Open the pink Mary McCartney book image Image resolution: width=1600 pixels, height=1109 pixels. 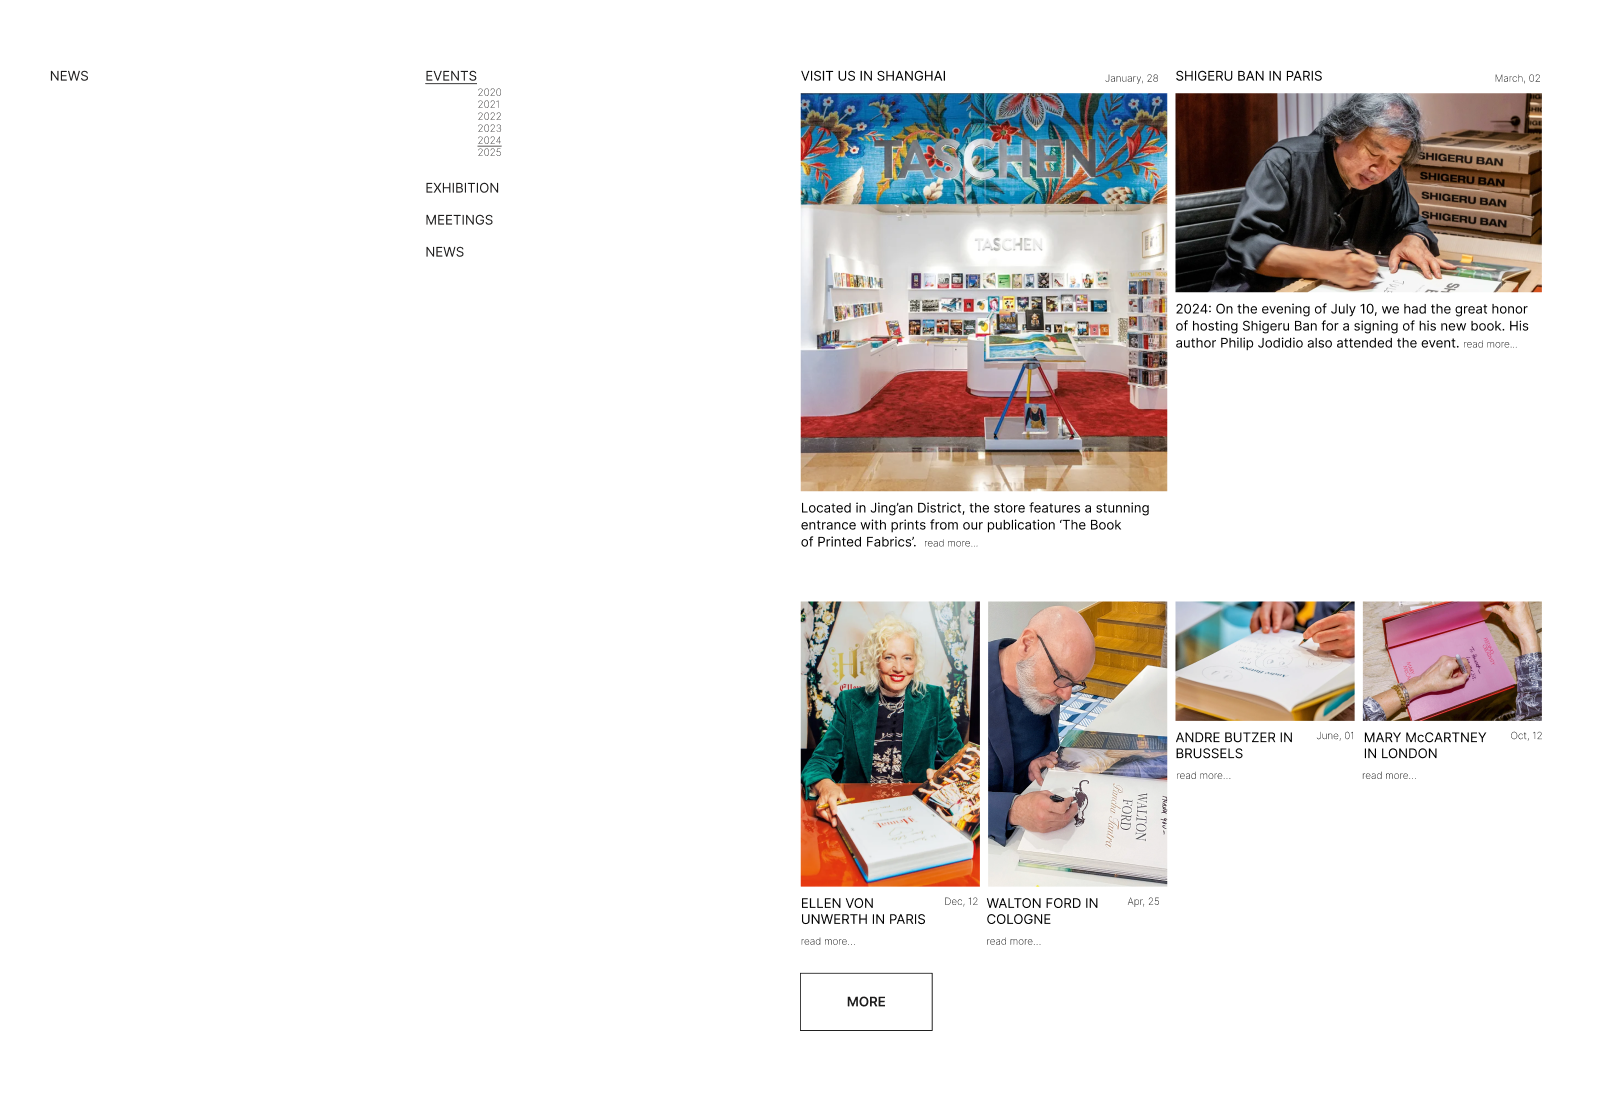pos(1452,661)
